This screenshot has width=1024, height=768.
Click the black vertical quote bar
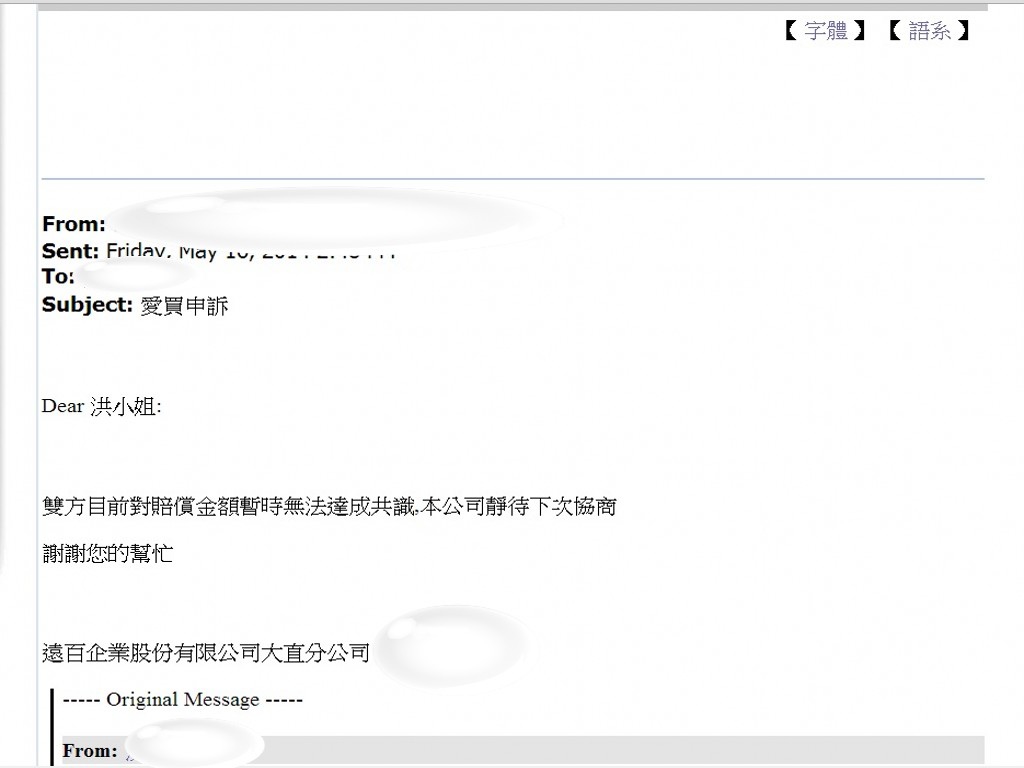52,727
